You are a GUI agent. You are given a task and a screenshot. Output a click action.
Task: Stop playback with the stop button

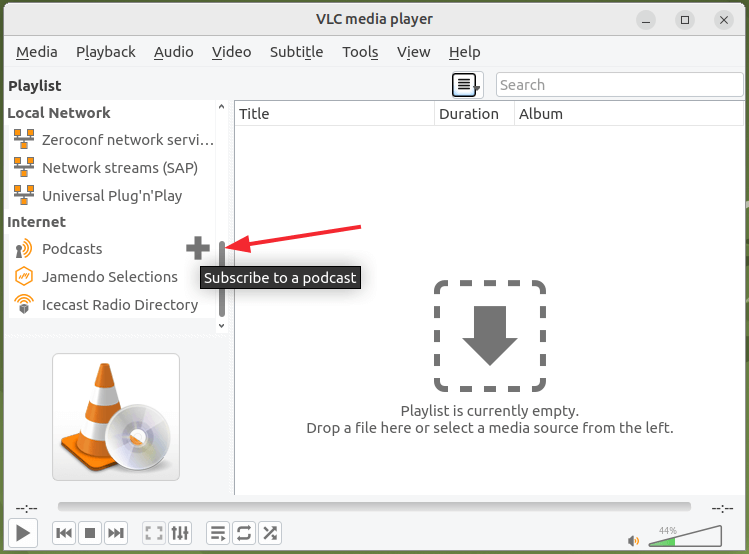[90, 533]
